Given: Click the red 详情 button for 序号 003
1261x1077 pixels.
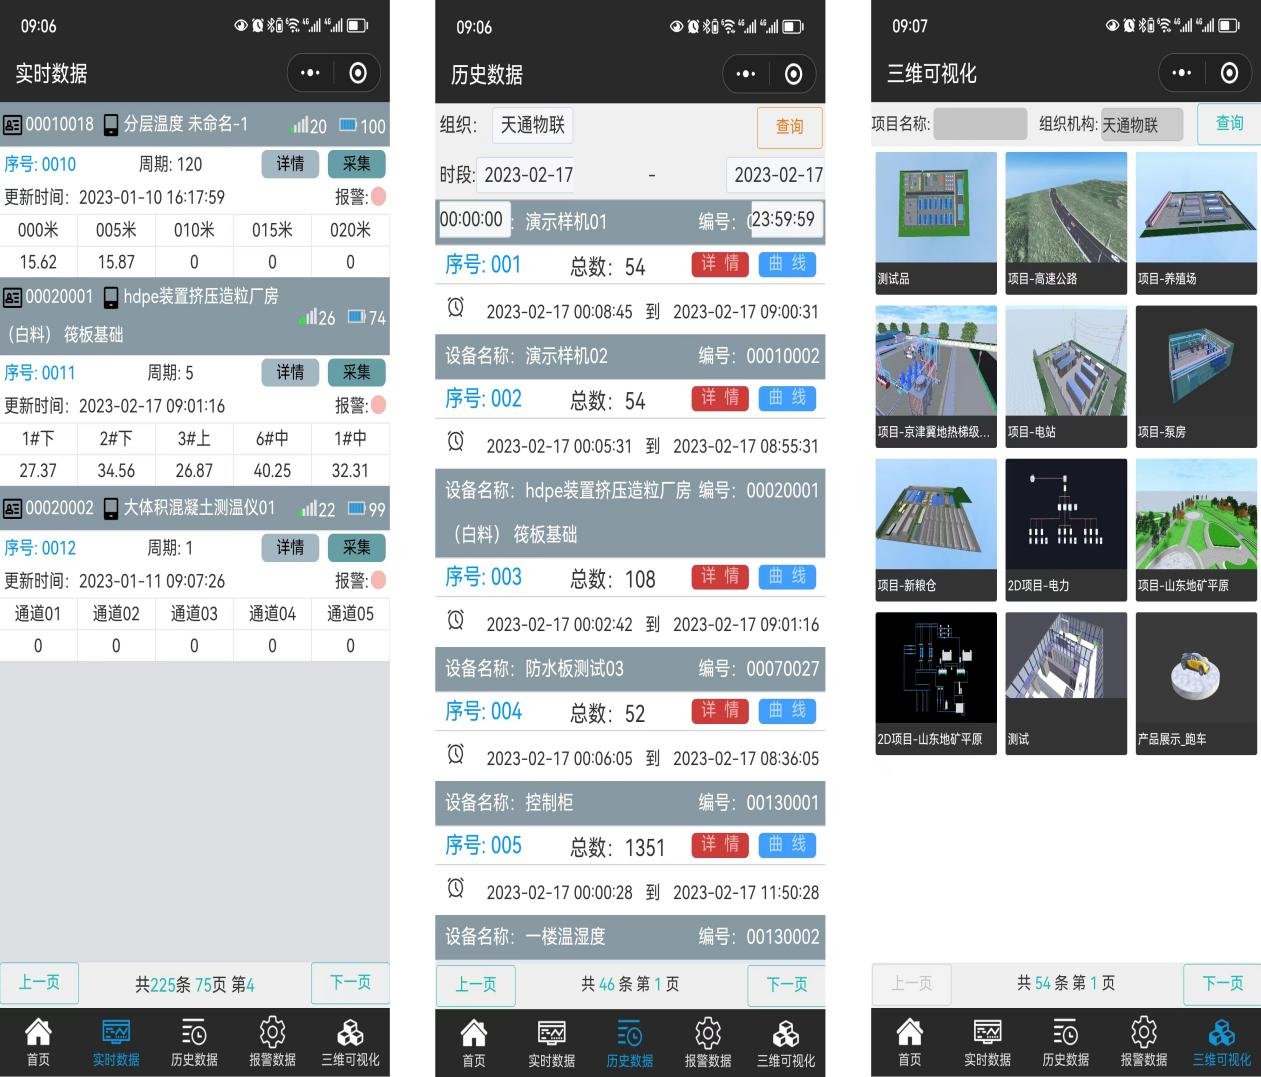Looking at the screenshot, I should tap(720, 577).
